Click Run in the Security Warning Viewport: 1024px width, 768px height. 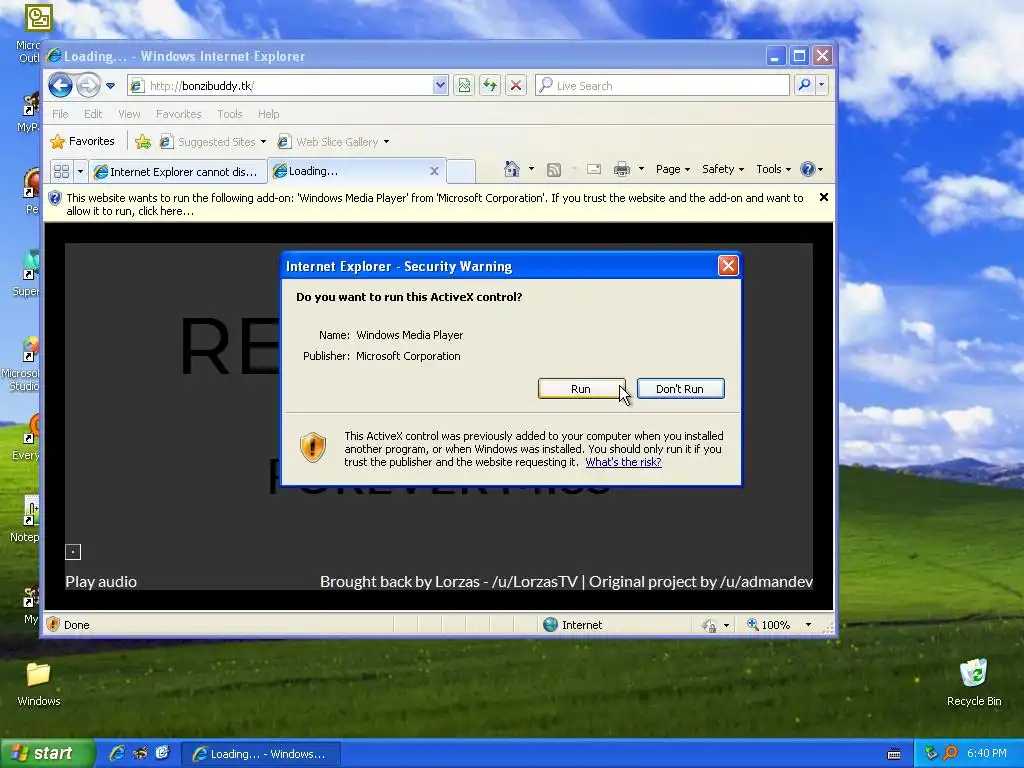tap(581, 389)
